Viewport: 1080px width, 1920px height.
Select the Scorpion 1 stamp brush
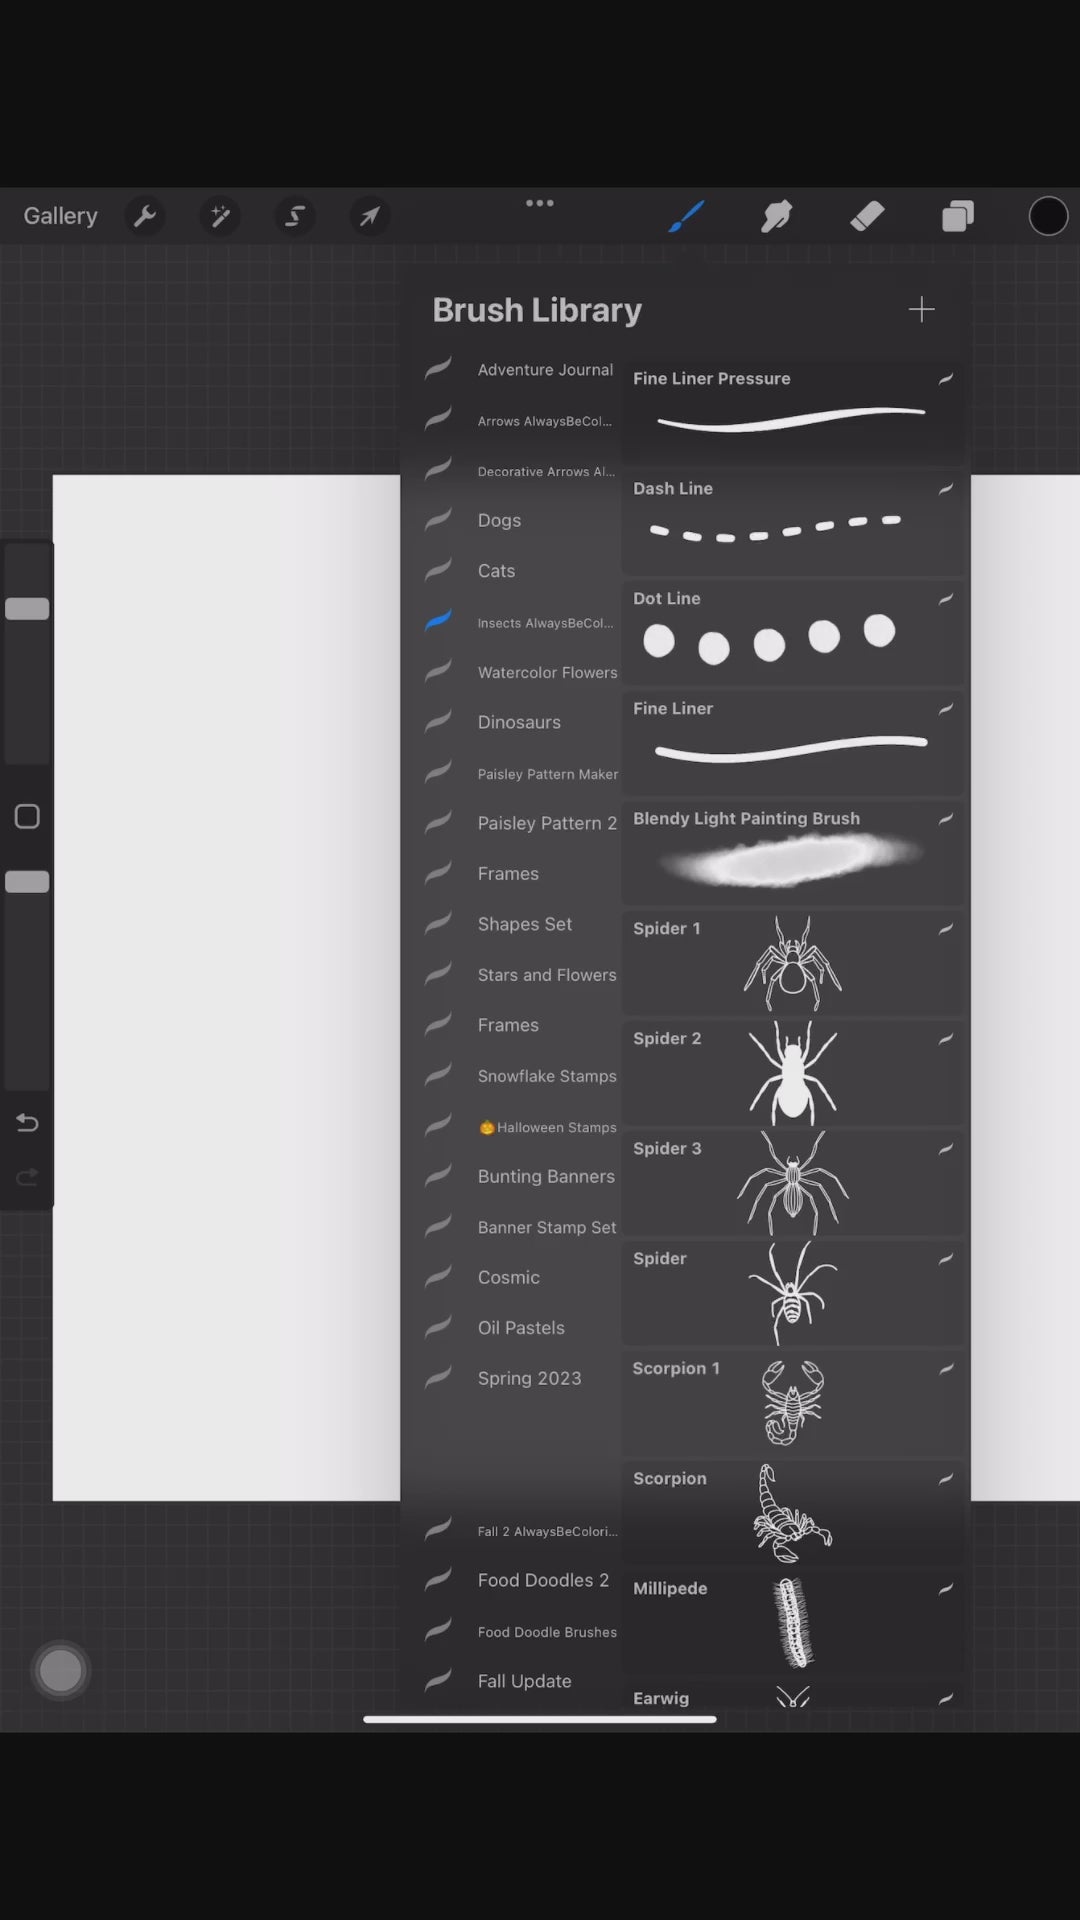pos(792,1402)
